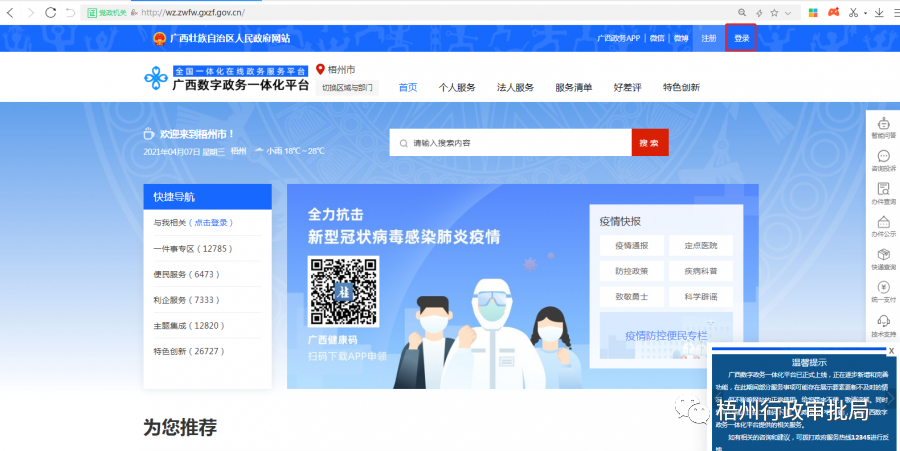Open the 特色创新 navigation tab
The height and width of the screenshot is (451, 900).
click(681, 88)
